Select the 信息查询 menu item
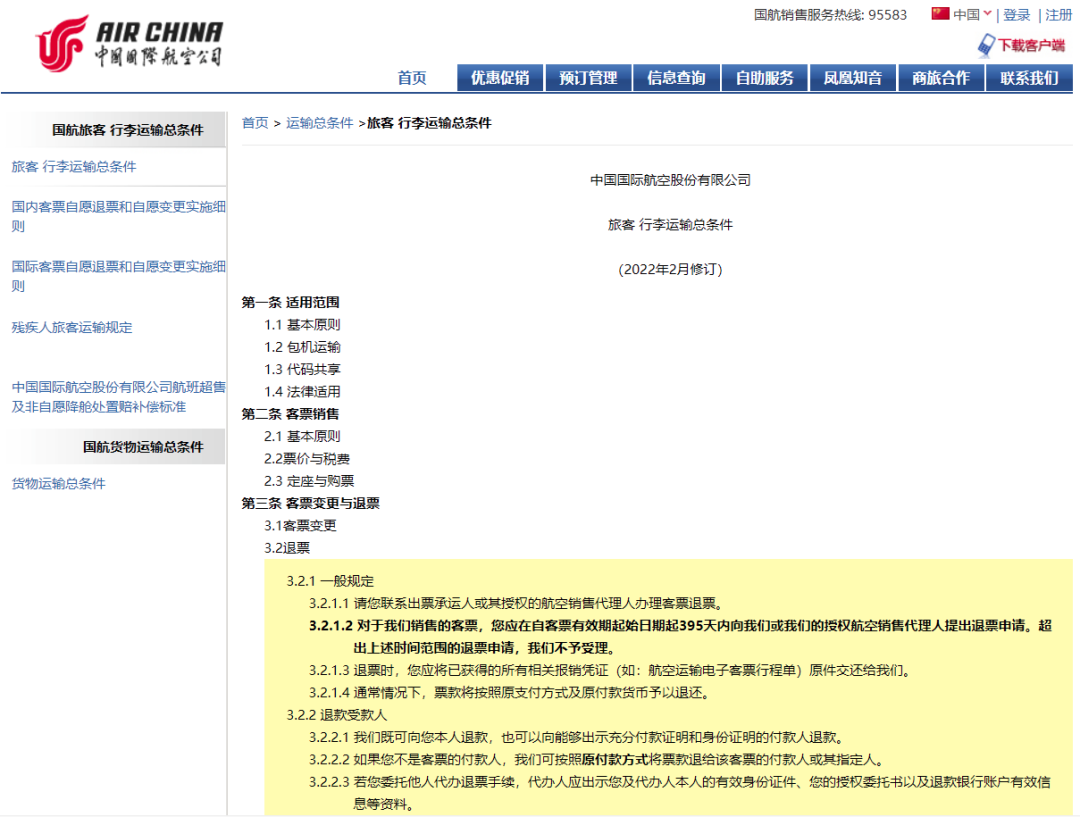1080x817 pixels. [x=676, y=78]
